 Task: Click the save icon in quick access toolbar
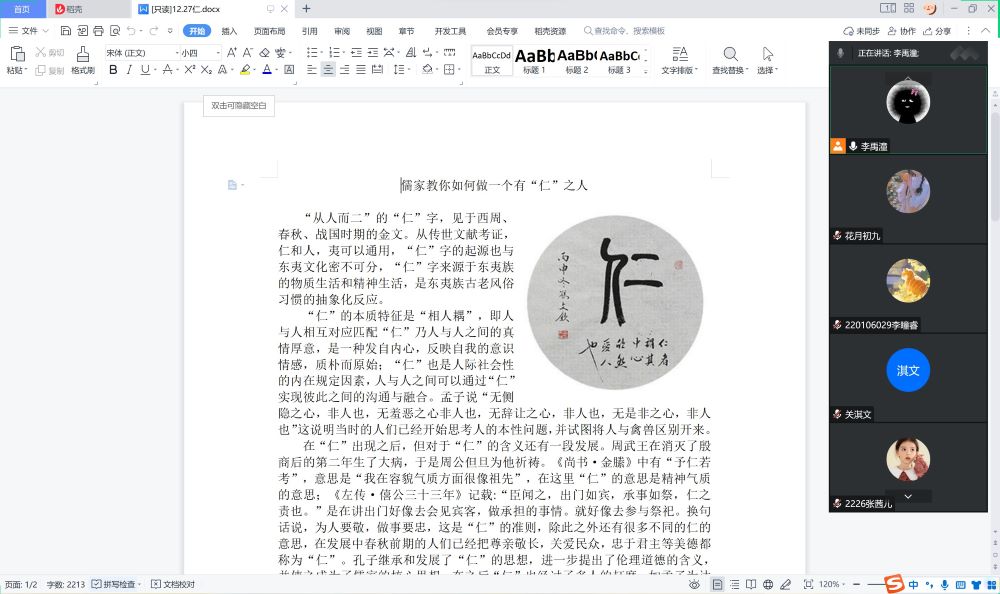65,31
